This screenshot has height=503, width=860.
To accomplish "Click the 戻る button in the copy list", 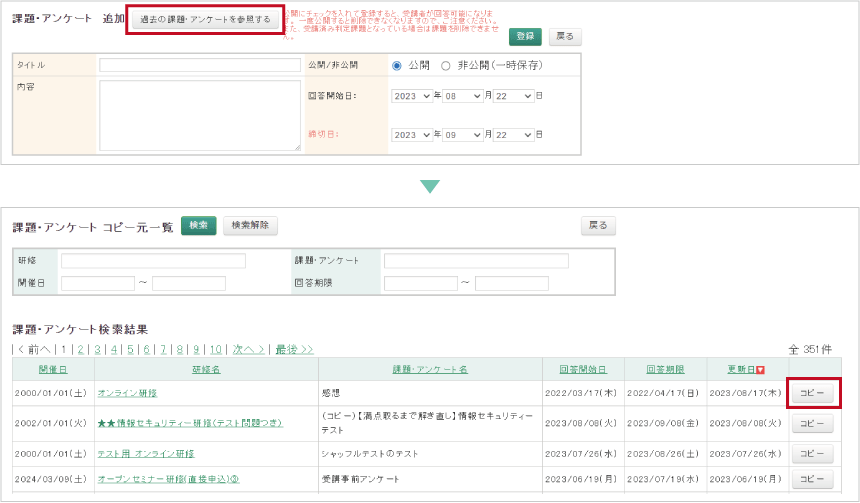I will tap(599, 226).
